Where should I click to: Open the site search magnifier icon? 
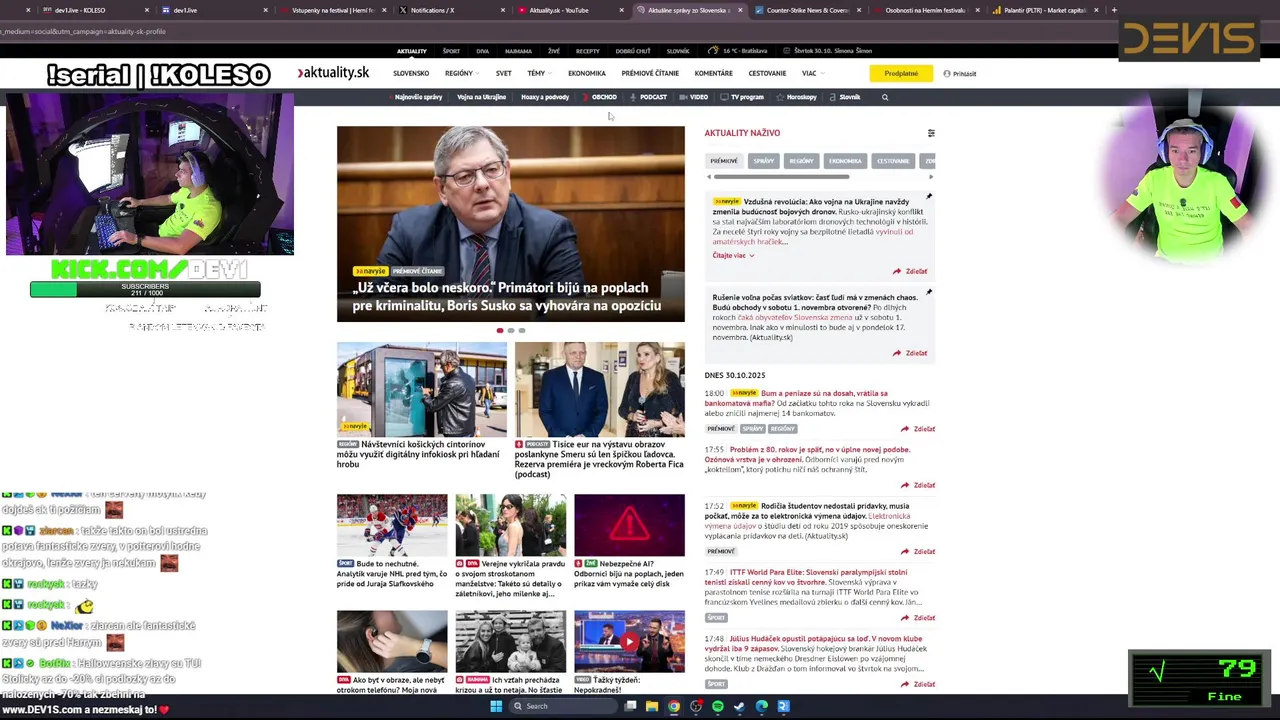[884, 97]
